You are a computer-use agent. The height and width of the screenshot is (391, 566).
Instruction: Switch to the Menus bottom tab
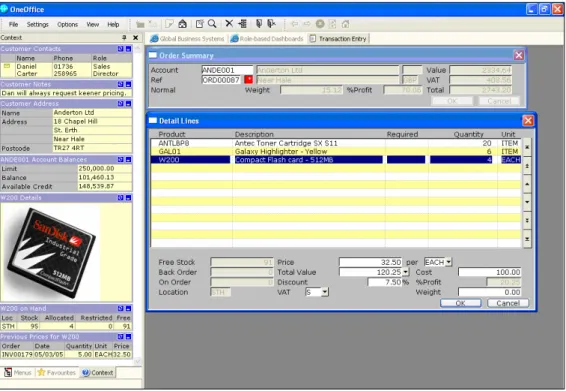point(18,372)
